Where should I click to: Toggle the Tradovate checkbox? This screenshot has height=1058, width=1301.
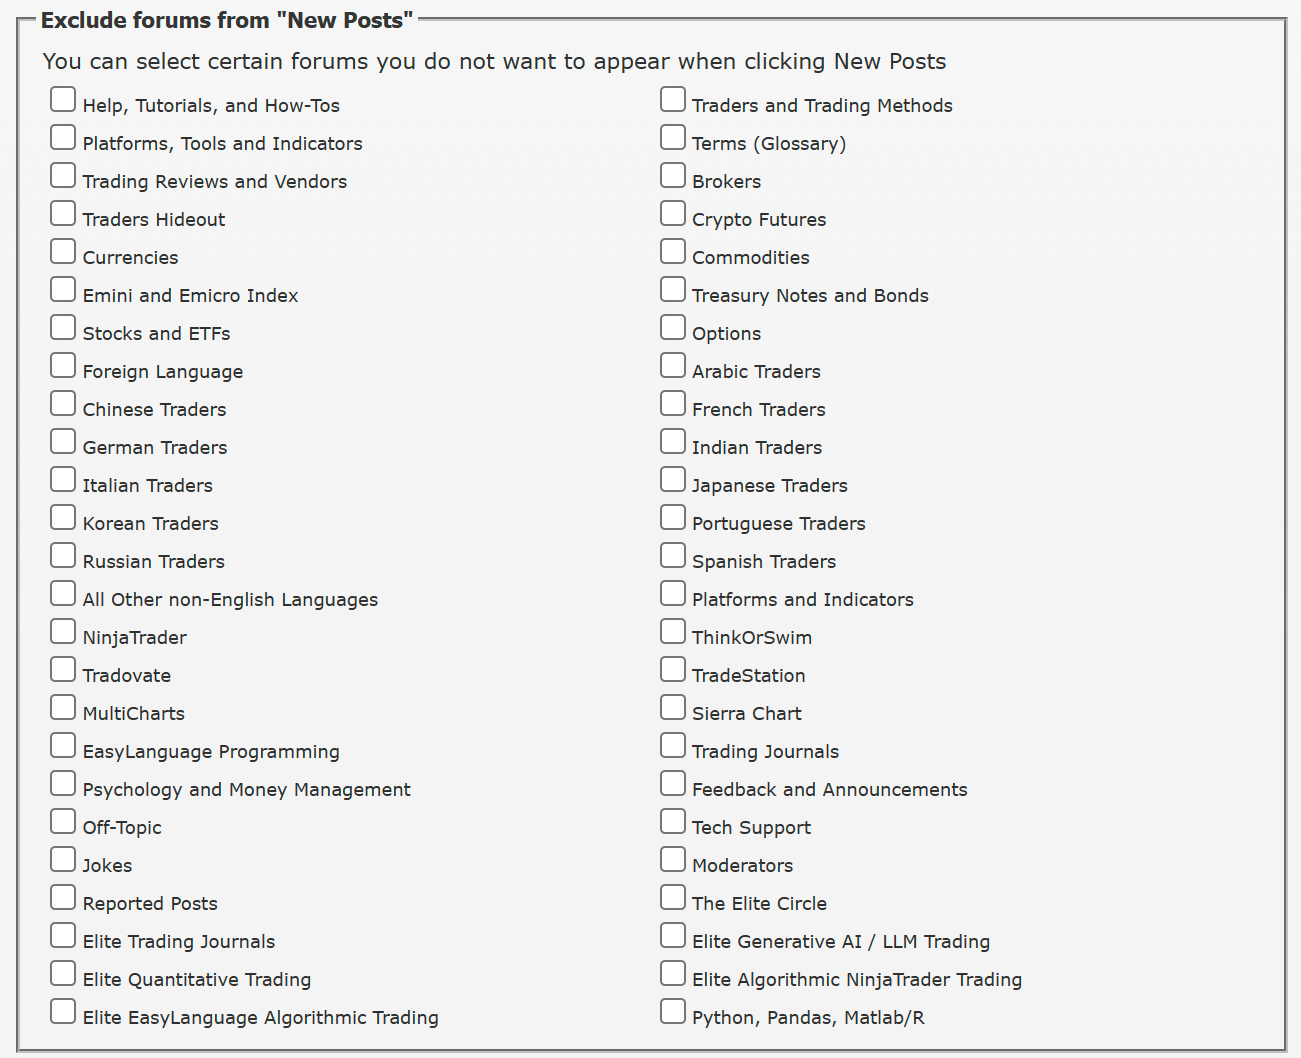63,669
